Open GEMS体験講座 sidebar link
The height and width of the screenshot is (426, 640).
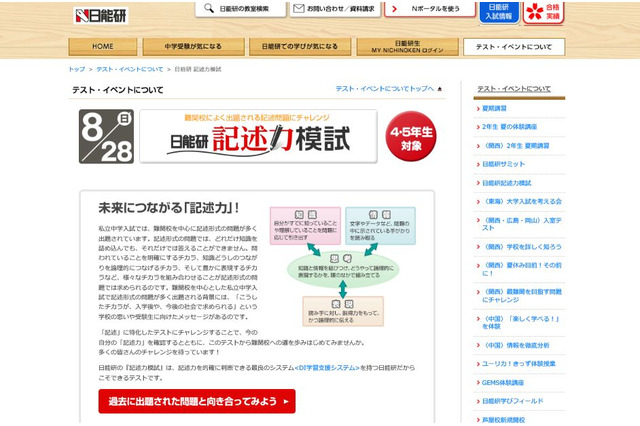(x=503, y=383)
